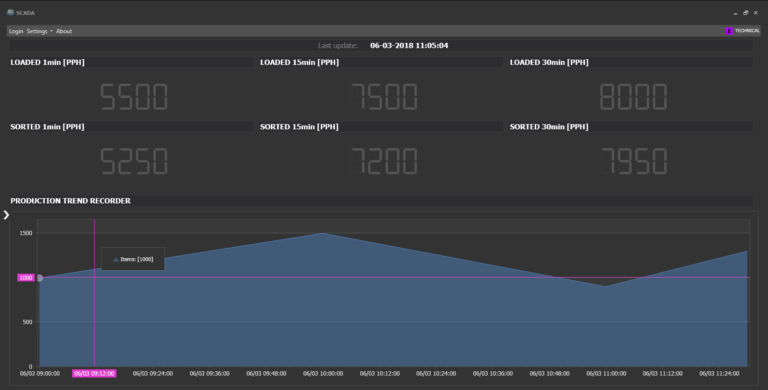Click the Last update timestamp
Viewport: 768px width, 390px height.
(409, 46)
